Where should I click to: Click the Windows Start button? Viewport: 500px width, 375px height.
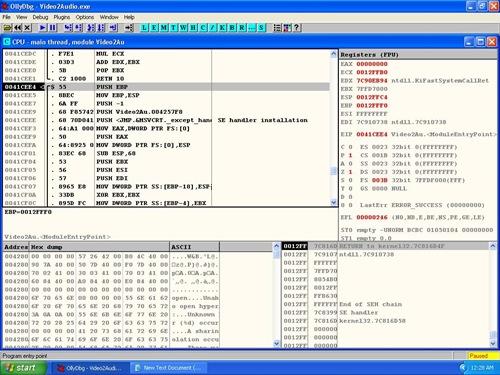click(x=22, y=368)
